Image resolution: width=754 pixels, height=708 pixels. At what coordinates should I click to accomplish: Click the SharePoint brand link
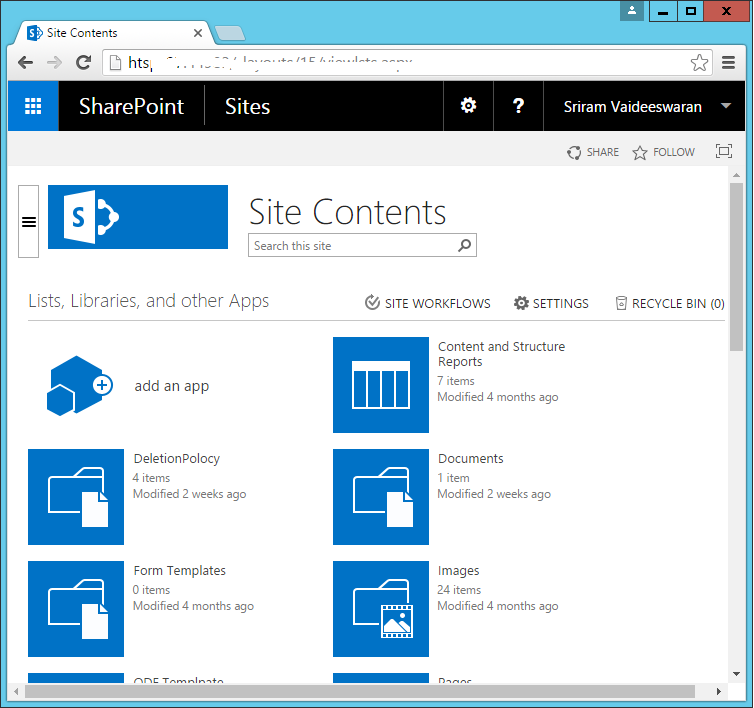(x=131, y=106)
